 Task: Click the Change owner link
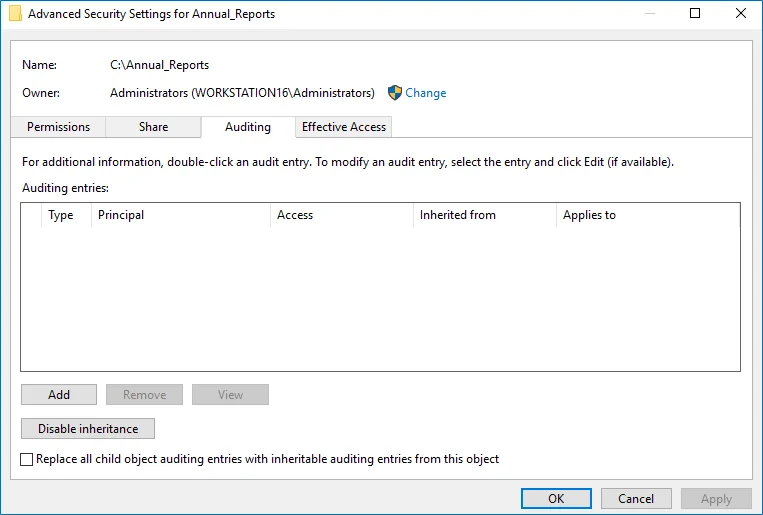pos(426,92)
